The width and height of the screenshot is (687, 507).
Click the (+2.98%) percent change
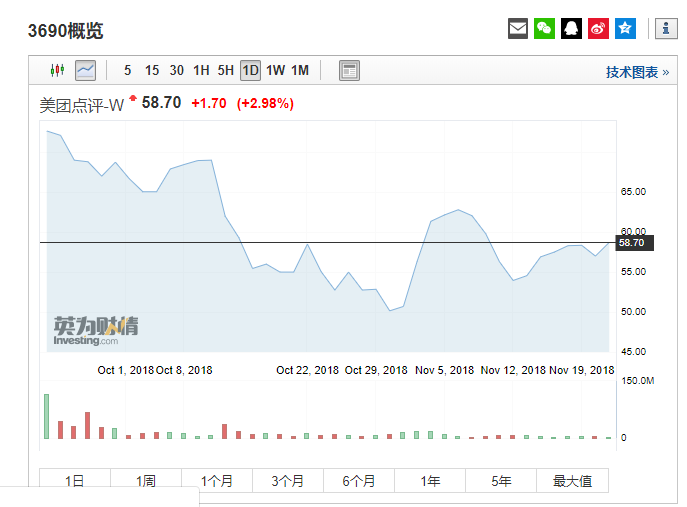pos(265,103)
